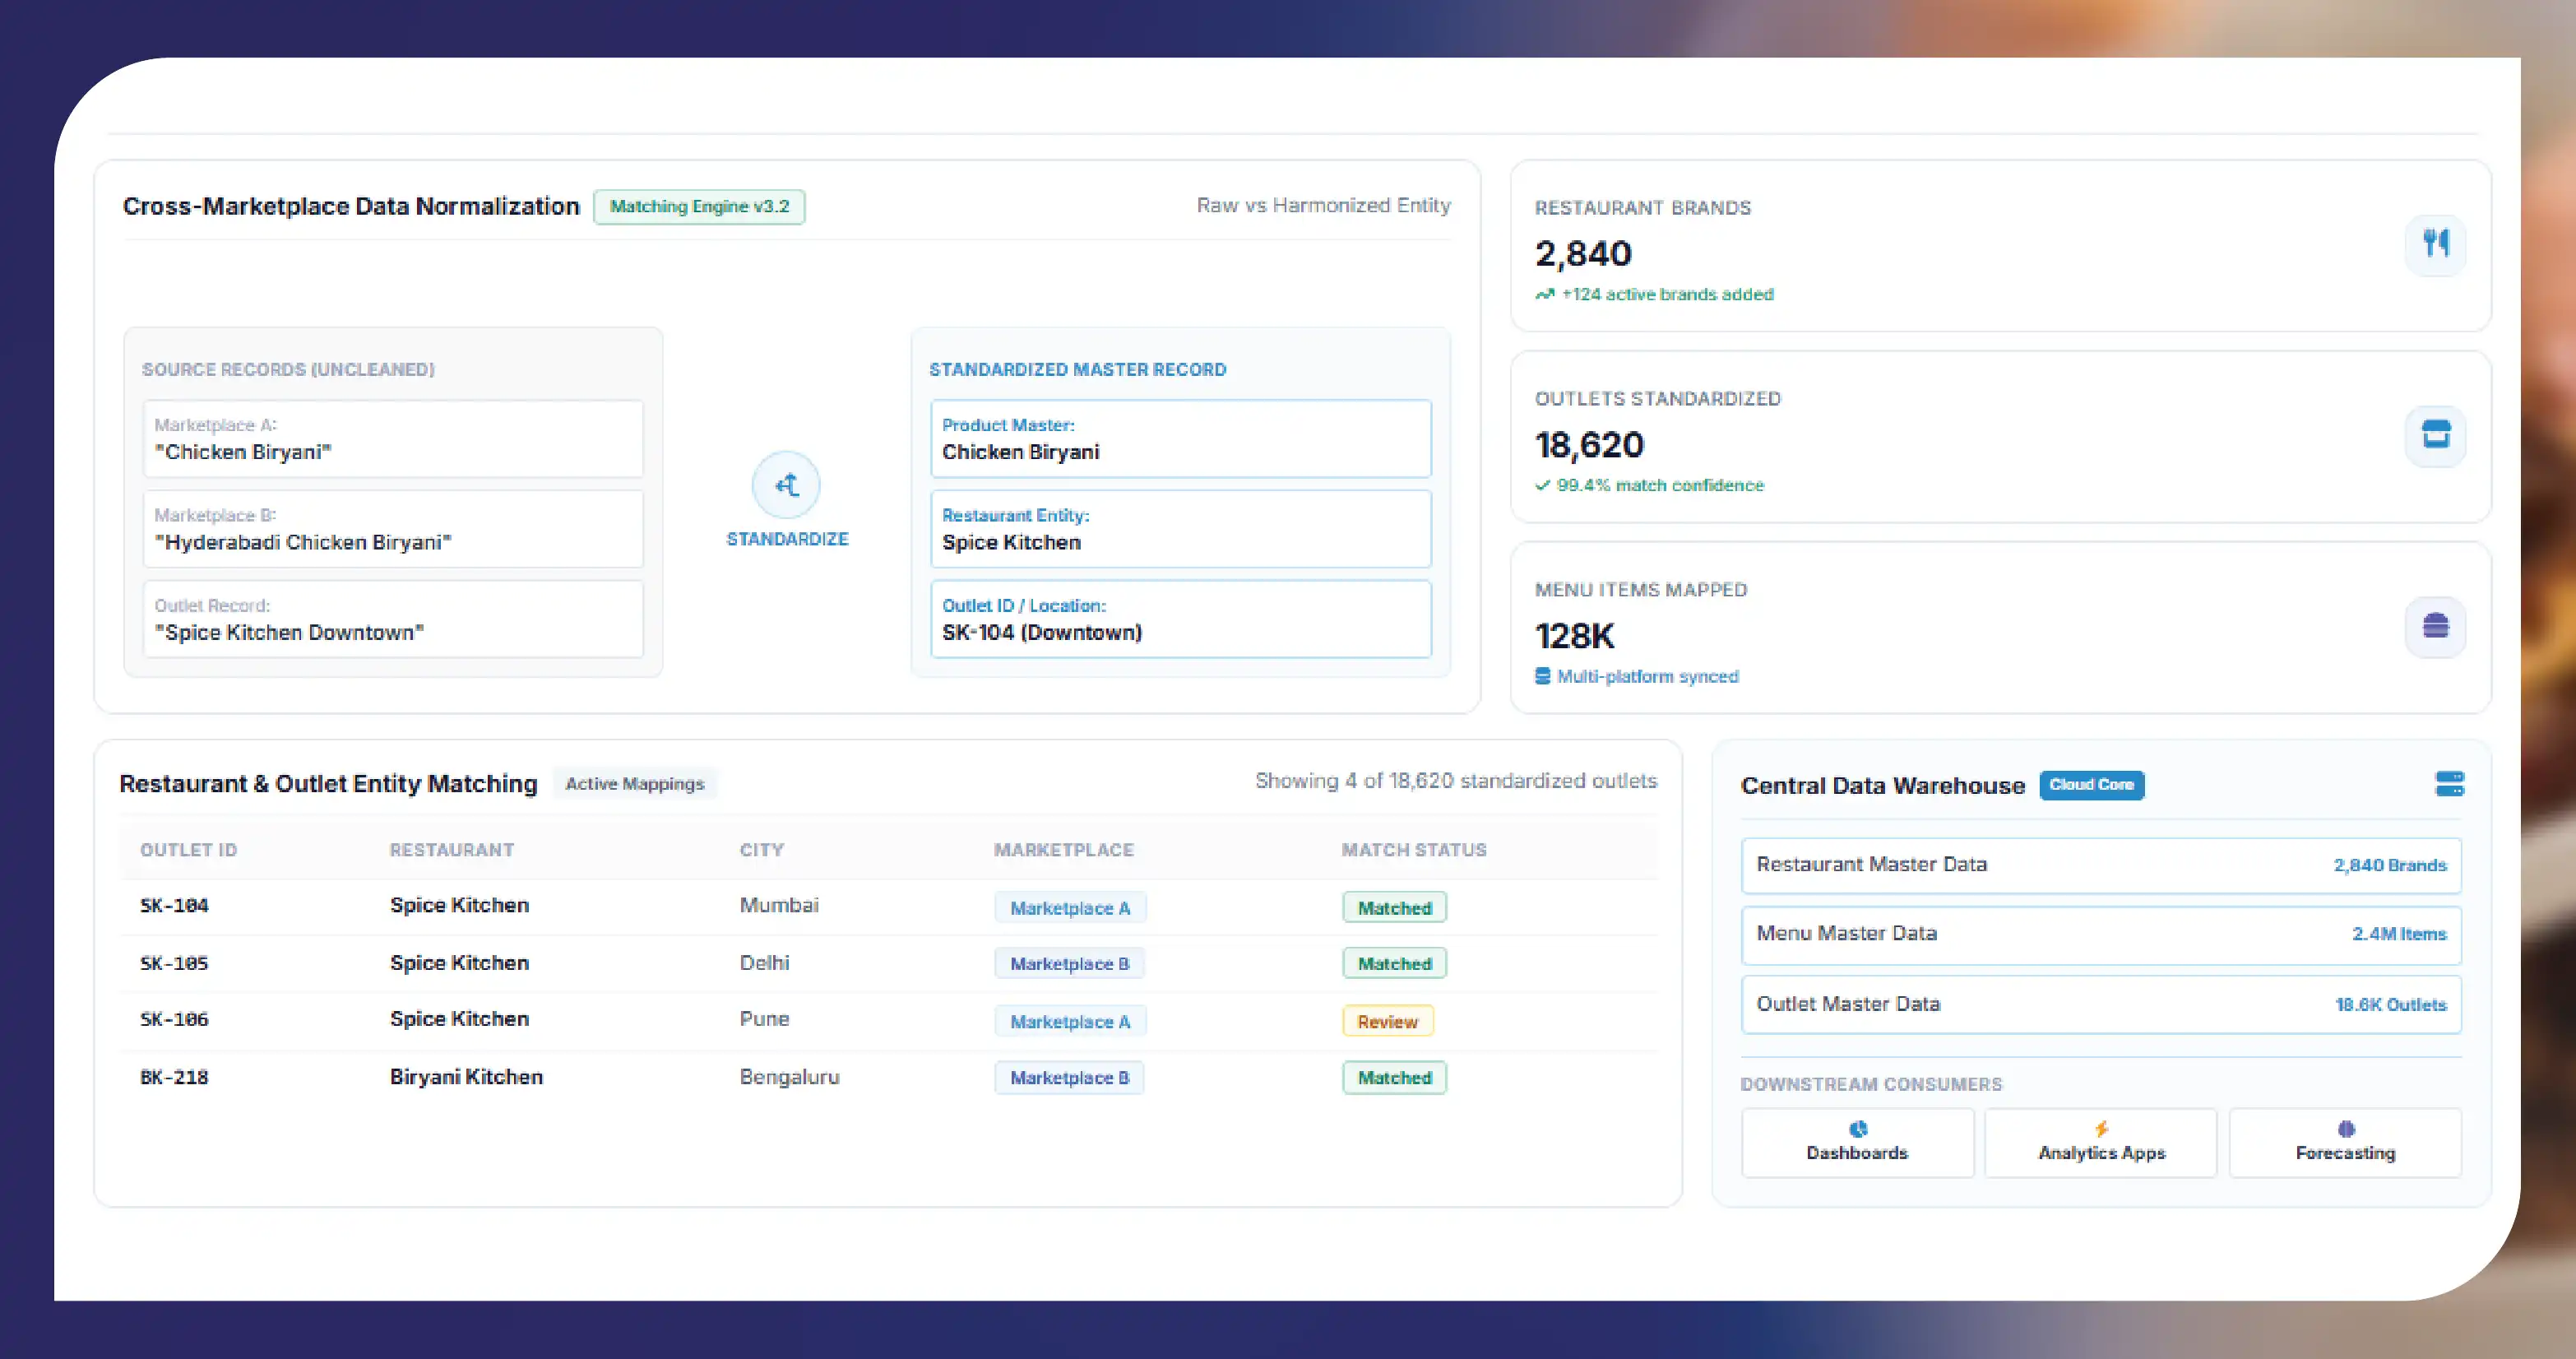Click the 128K Menu Items Mapped value
Viewport: 2576px width, 1359px height.
pos(1575,635)
